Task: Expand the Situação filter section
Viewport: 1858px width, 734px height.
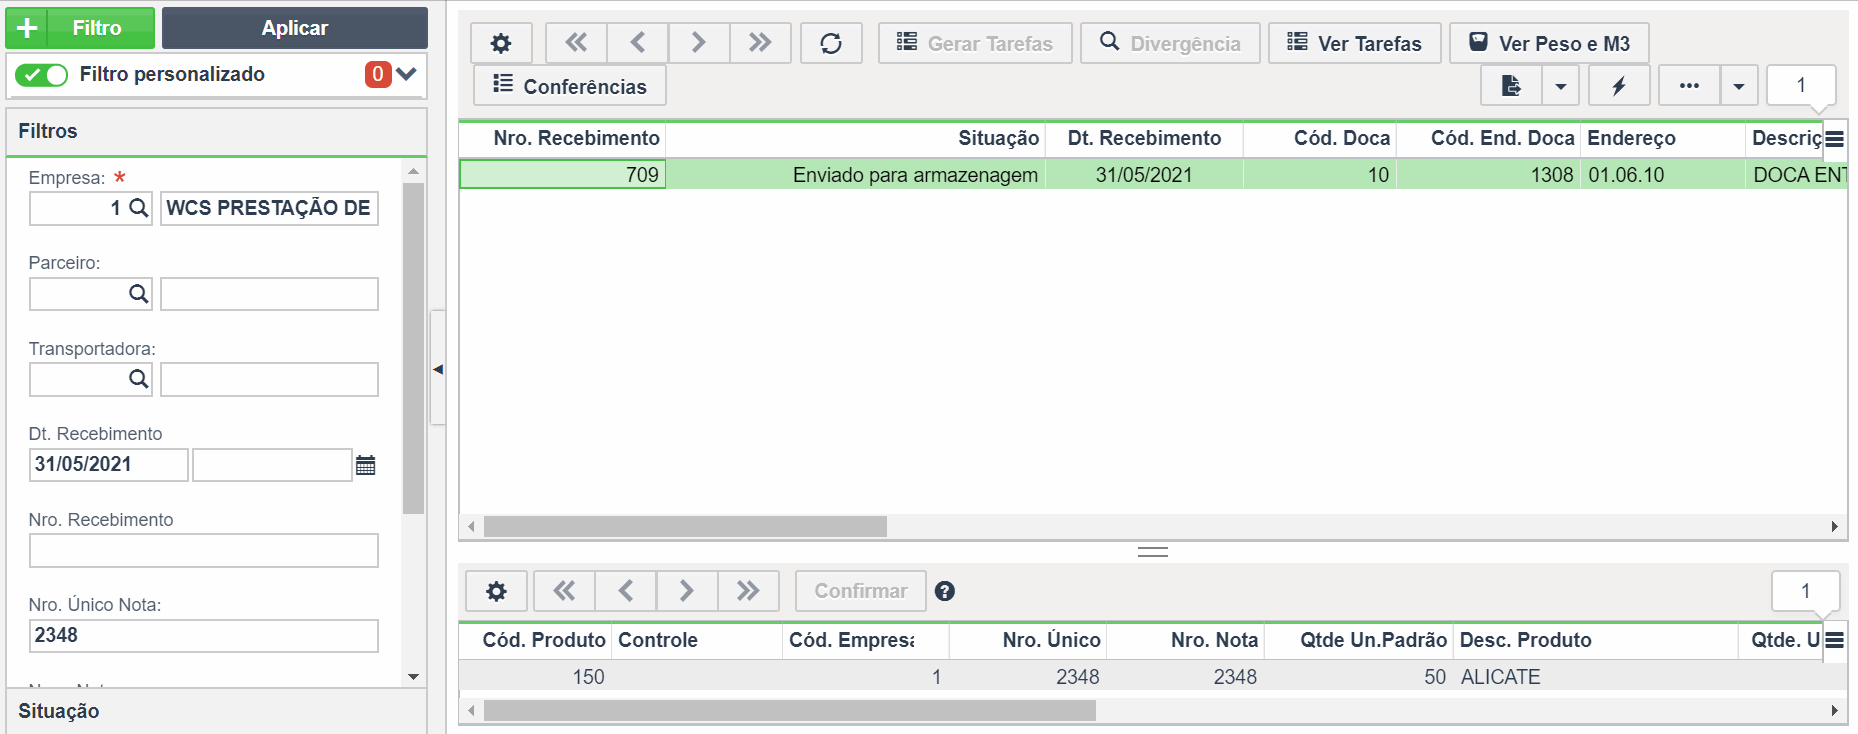Action: [216, 711]
